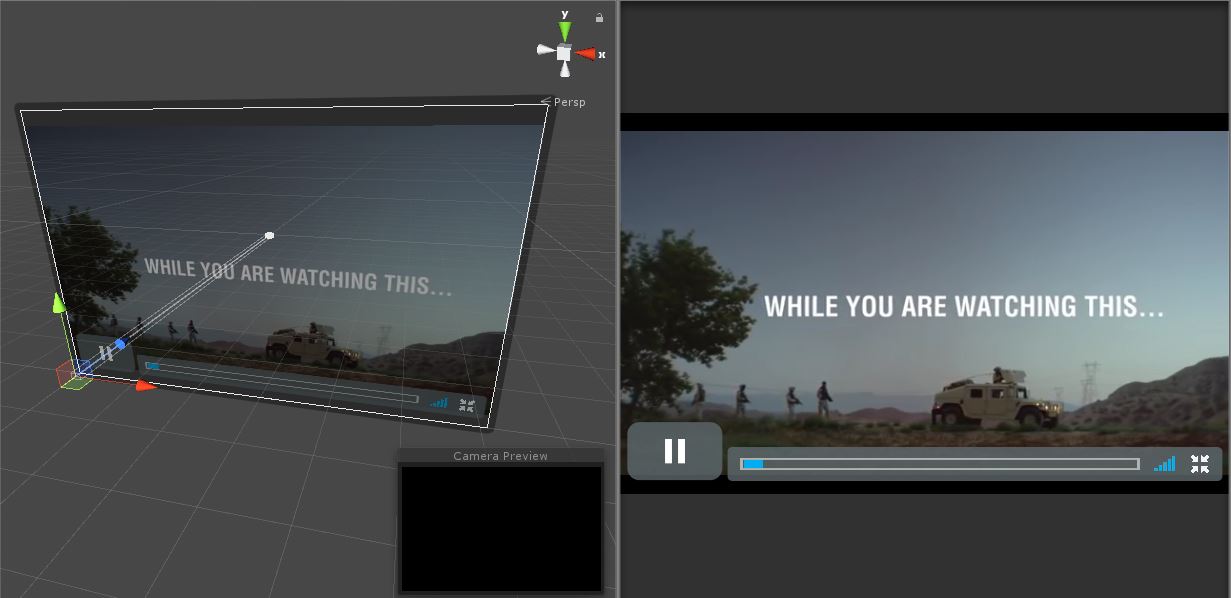Click the Scene view fullscreen collapse icon
This screenshot has height=598, width=1231.
(467, 405)
